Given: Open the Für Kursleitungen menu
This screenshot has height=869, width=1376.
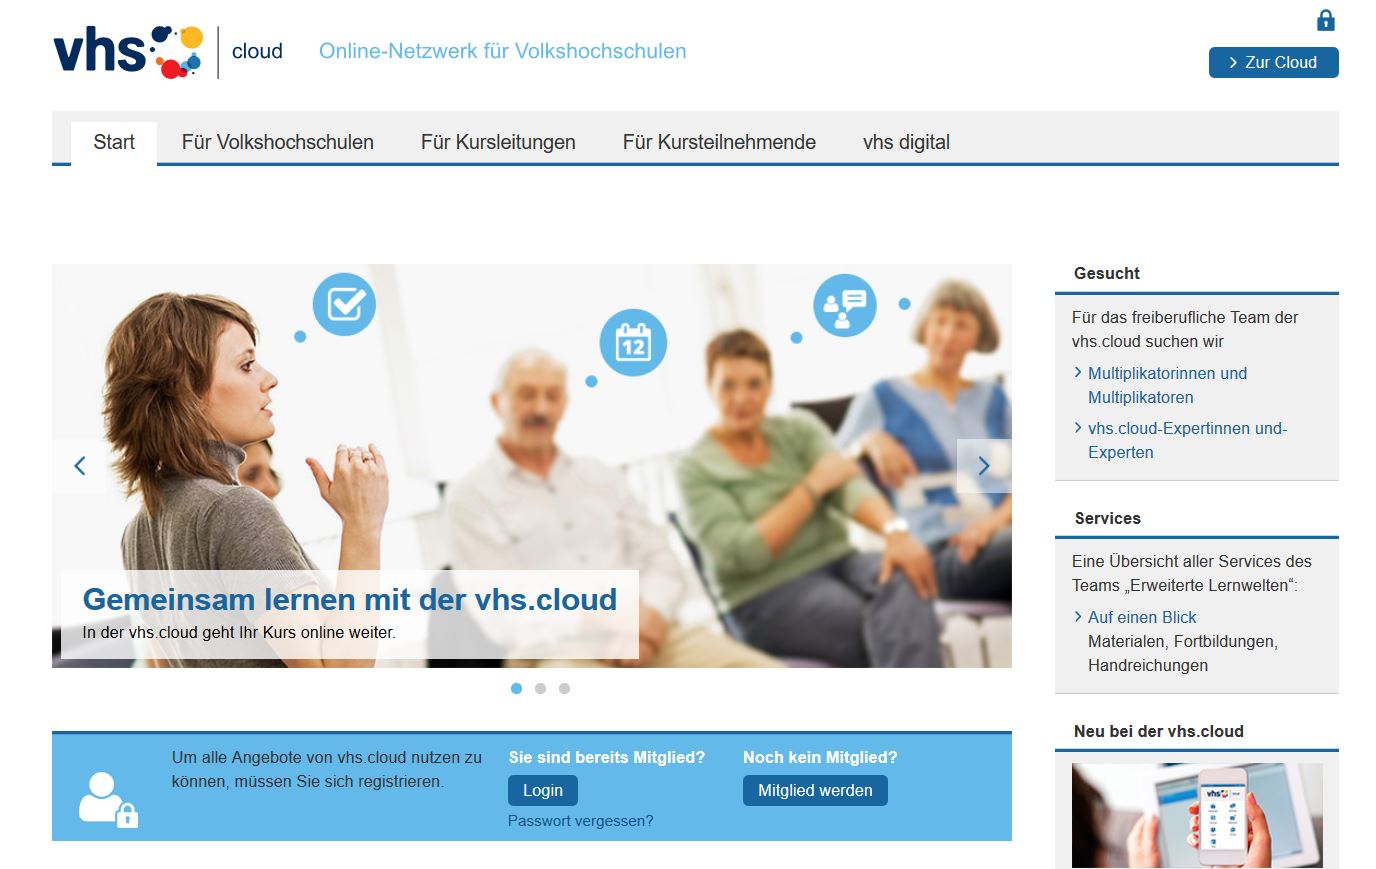Looking at the screenshot, I should tap(498, 142).
